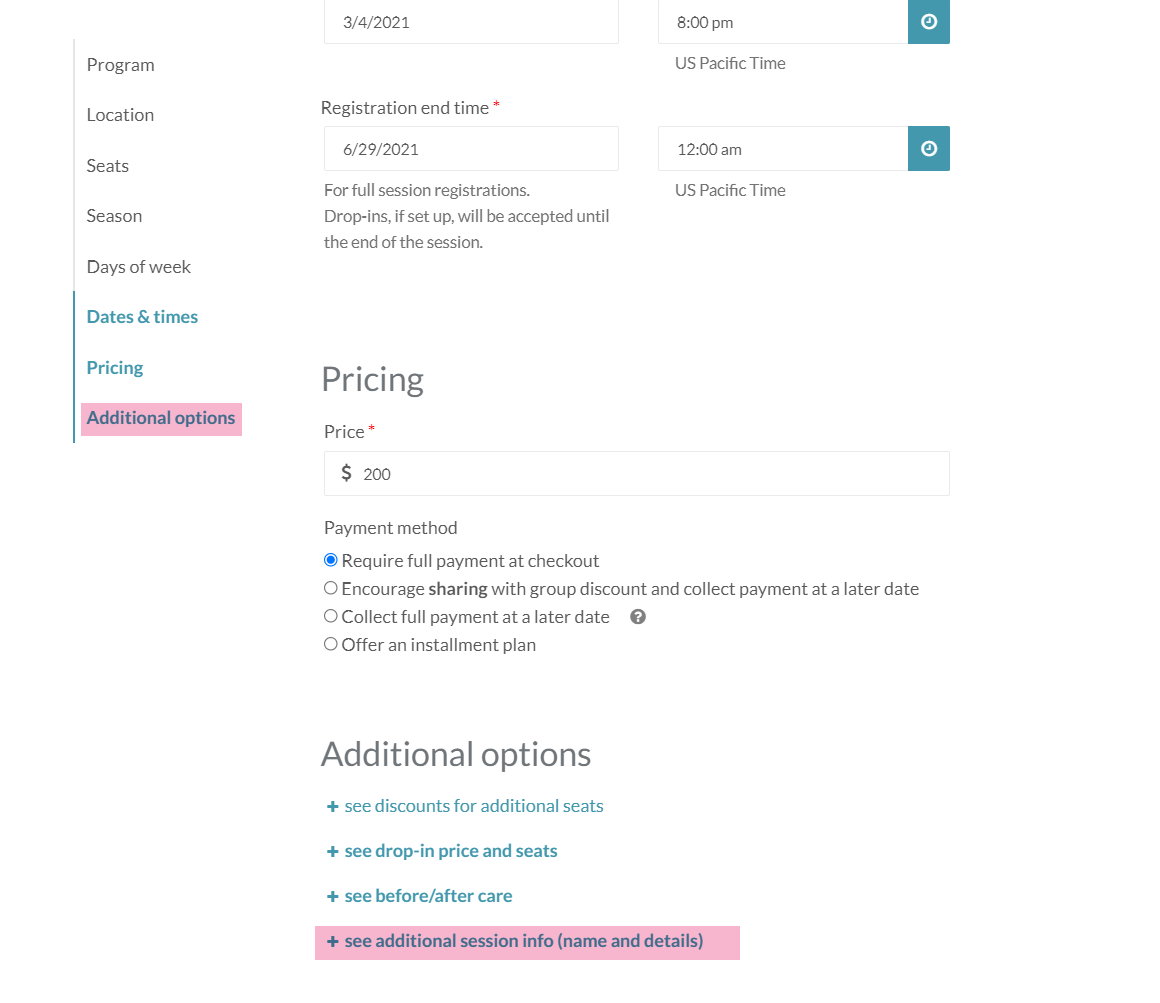Choose Encourage sharing with group discount option
The width and height of the screenshot is (1160, 1003).
(331, 588)
